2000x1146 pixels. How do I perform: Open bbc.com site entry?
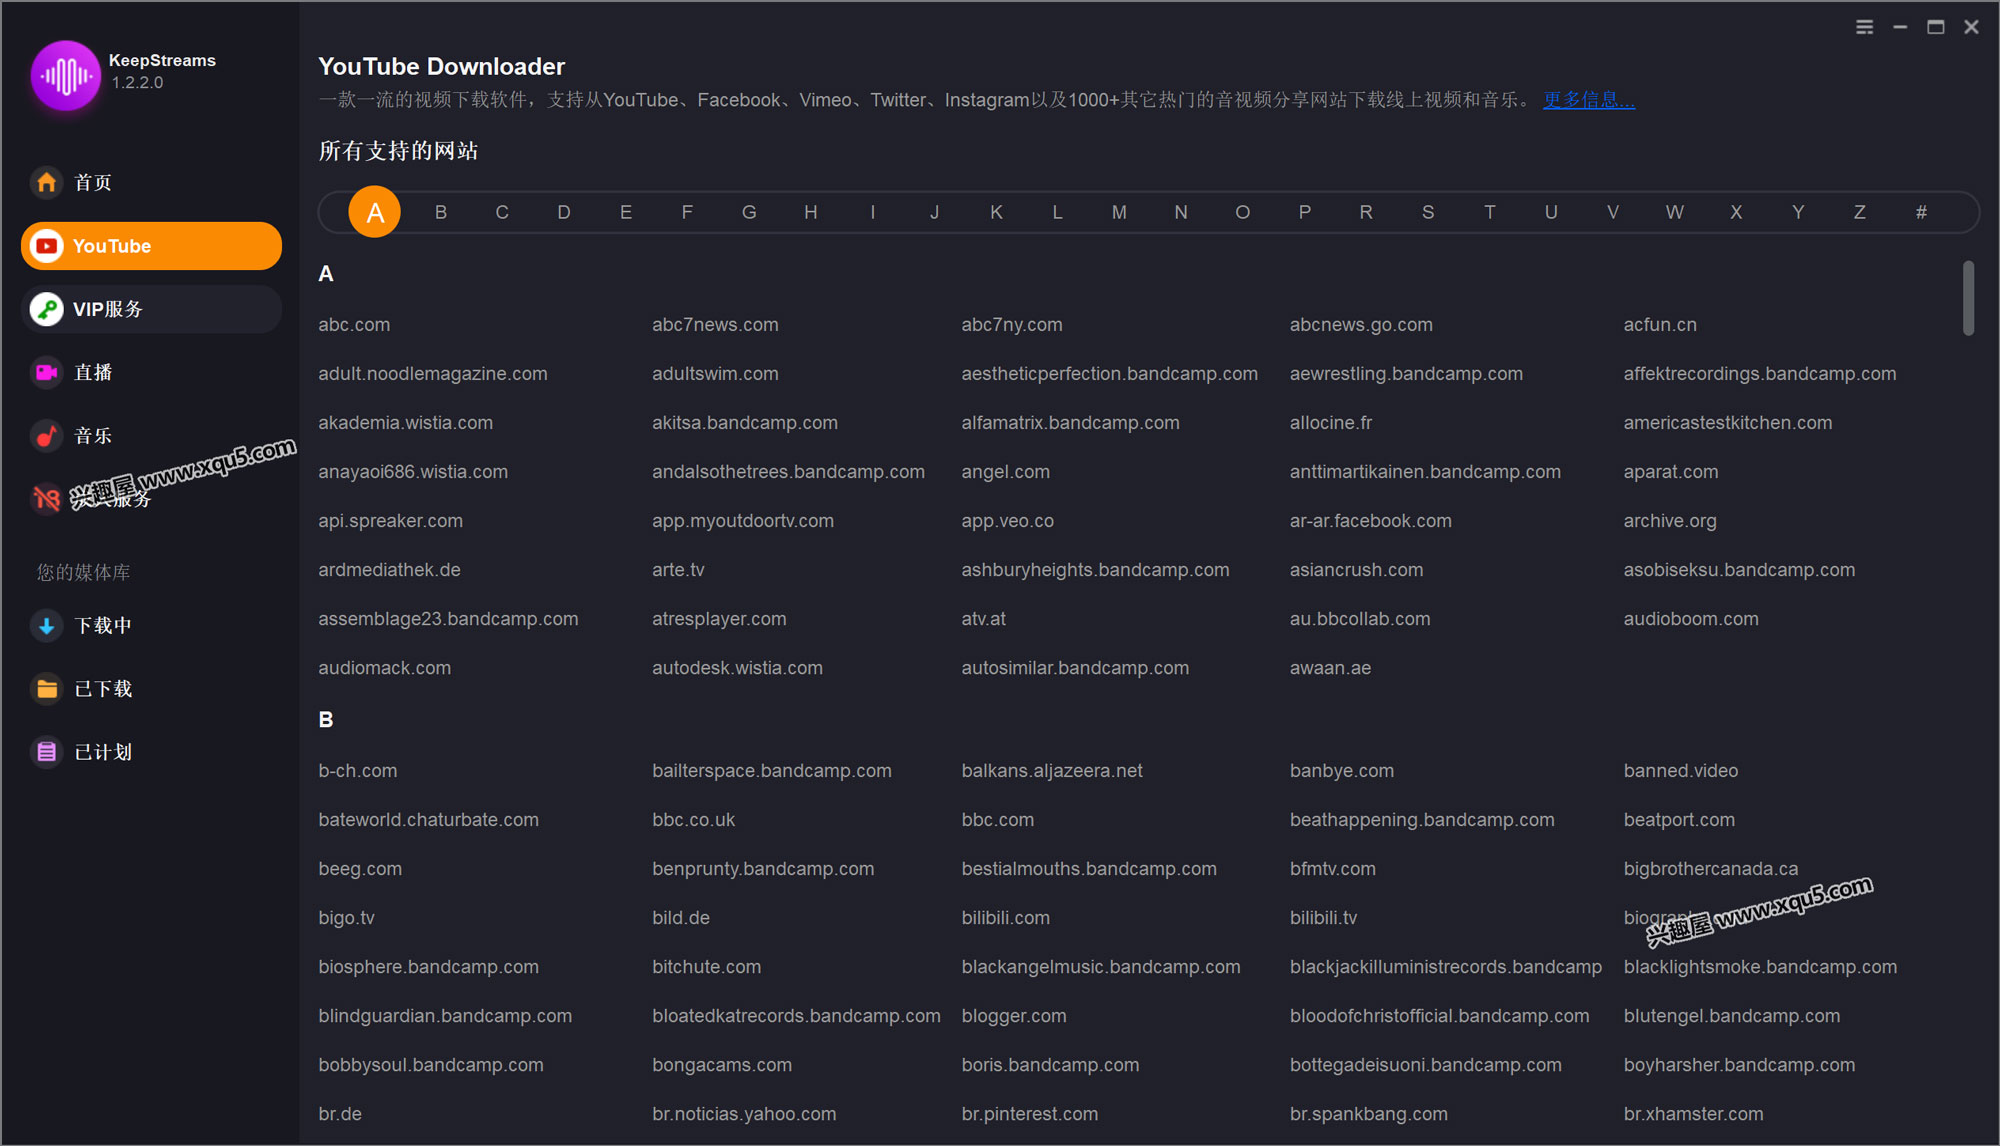(998, 820)
